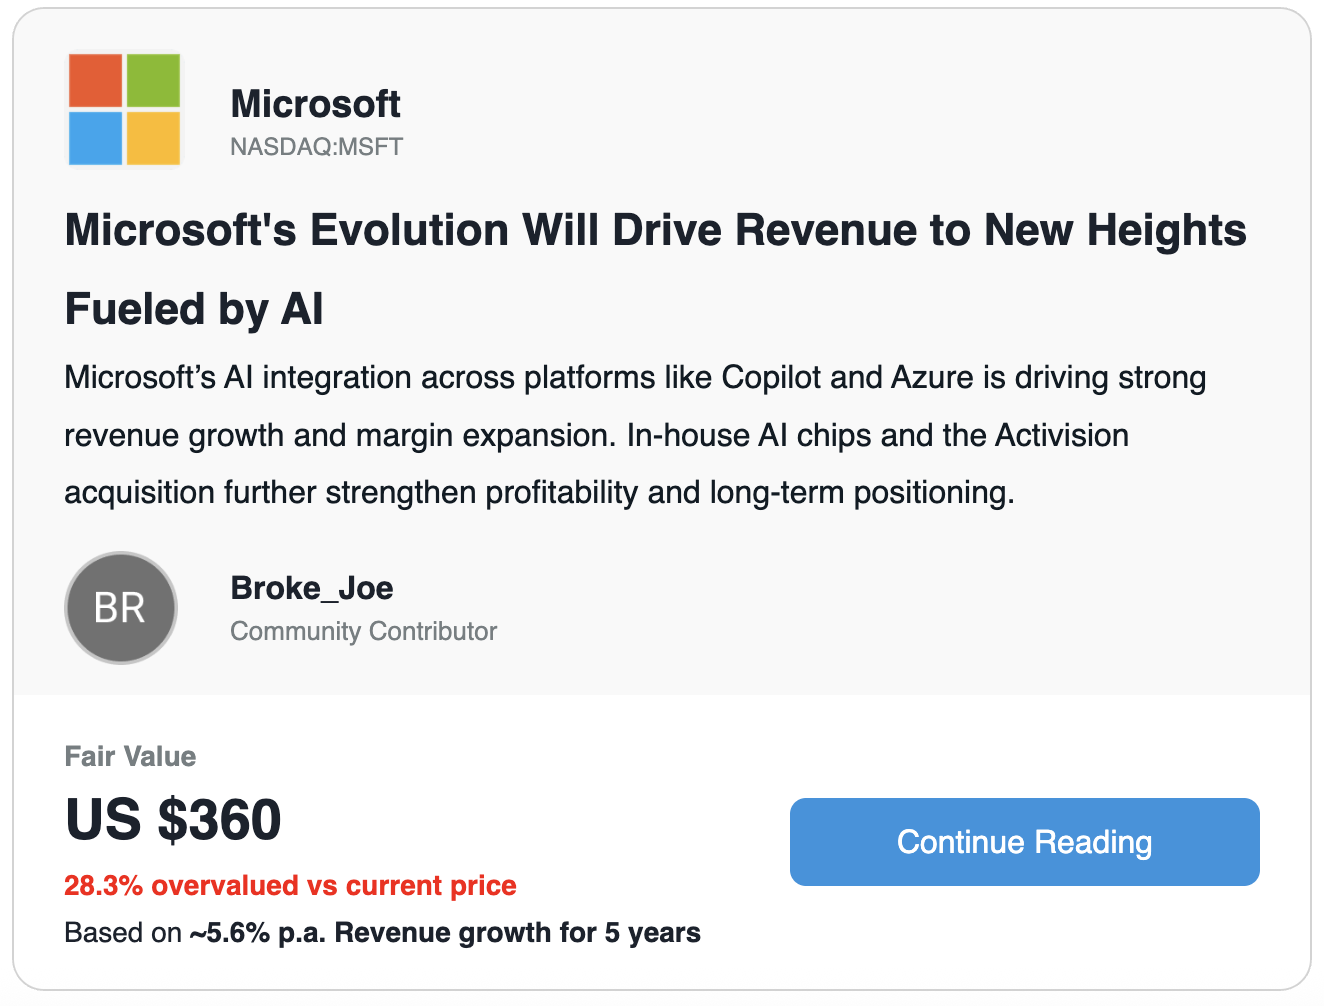Click the 'long-term positioning' closing line
Image resolution: width=1324 pixels, height=1006 pixels.
coord(539,493)
